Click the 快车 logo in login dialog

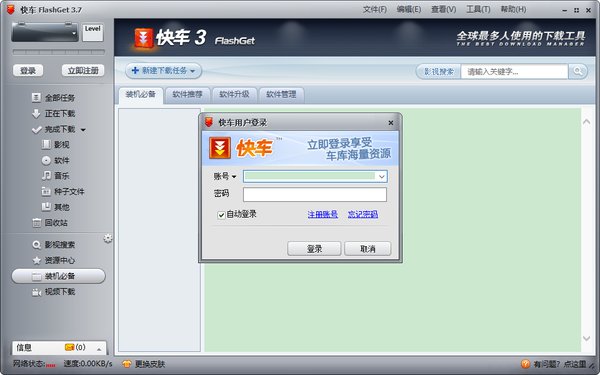coord(241,148)
